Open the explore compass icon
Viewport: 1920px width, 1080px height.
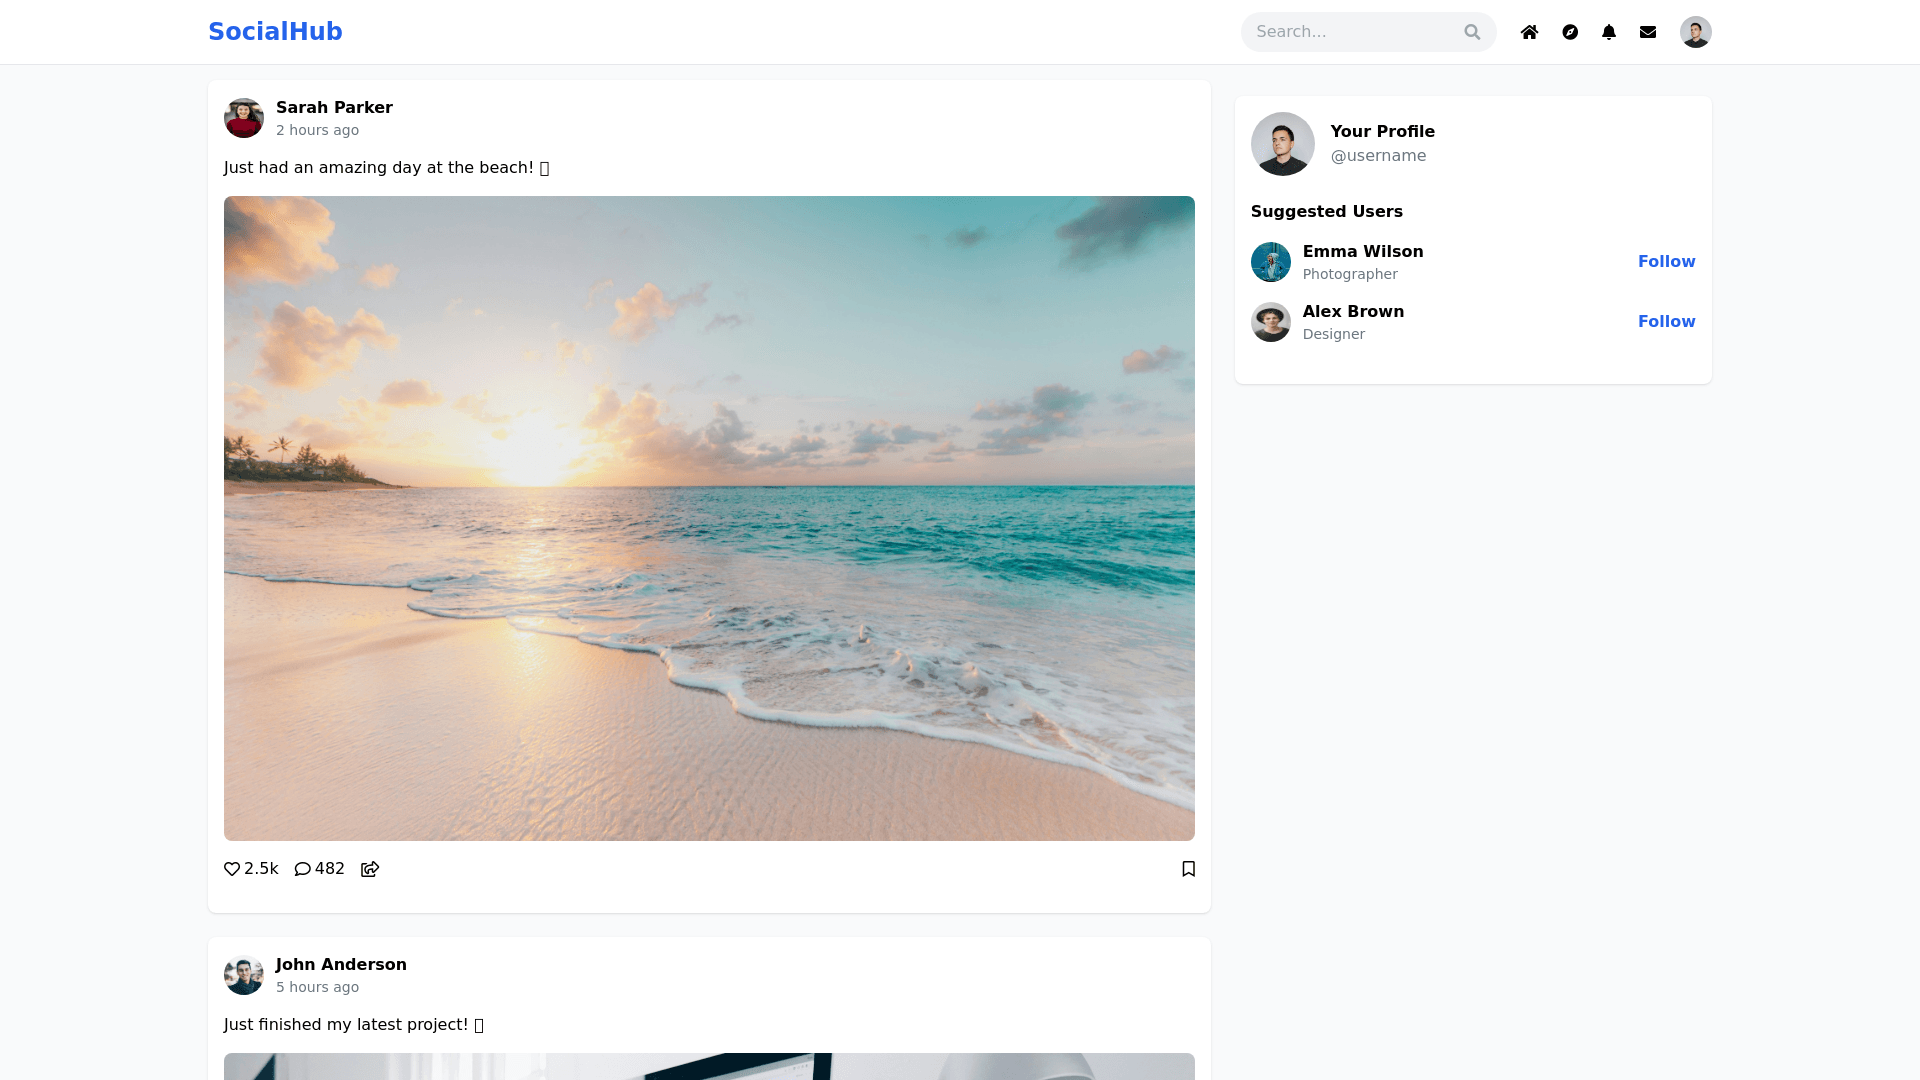[1570, 32]
